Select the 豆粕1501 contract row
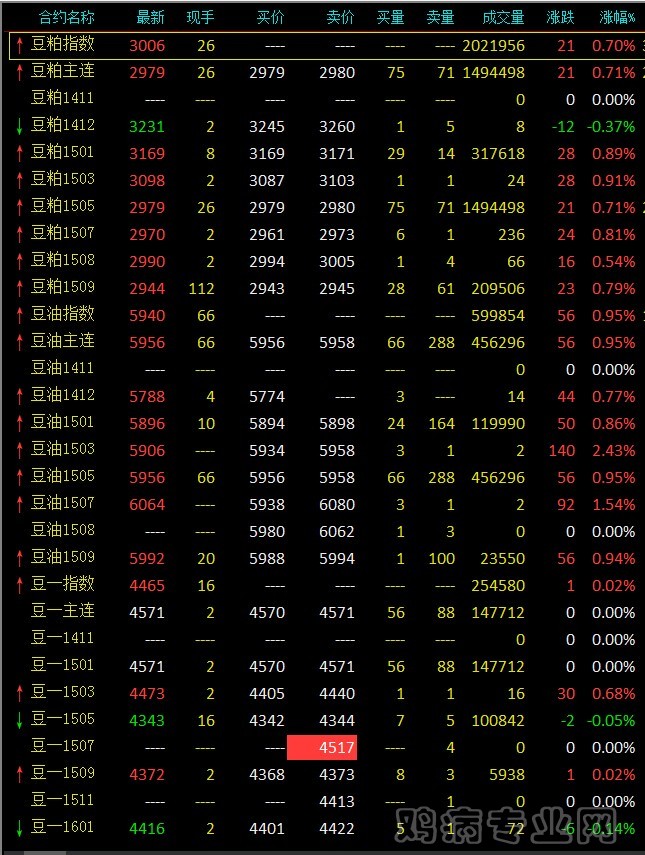The image size is (645, 855). coord(326,153)
